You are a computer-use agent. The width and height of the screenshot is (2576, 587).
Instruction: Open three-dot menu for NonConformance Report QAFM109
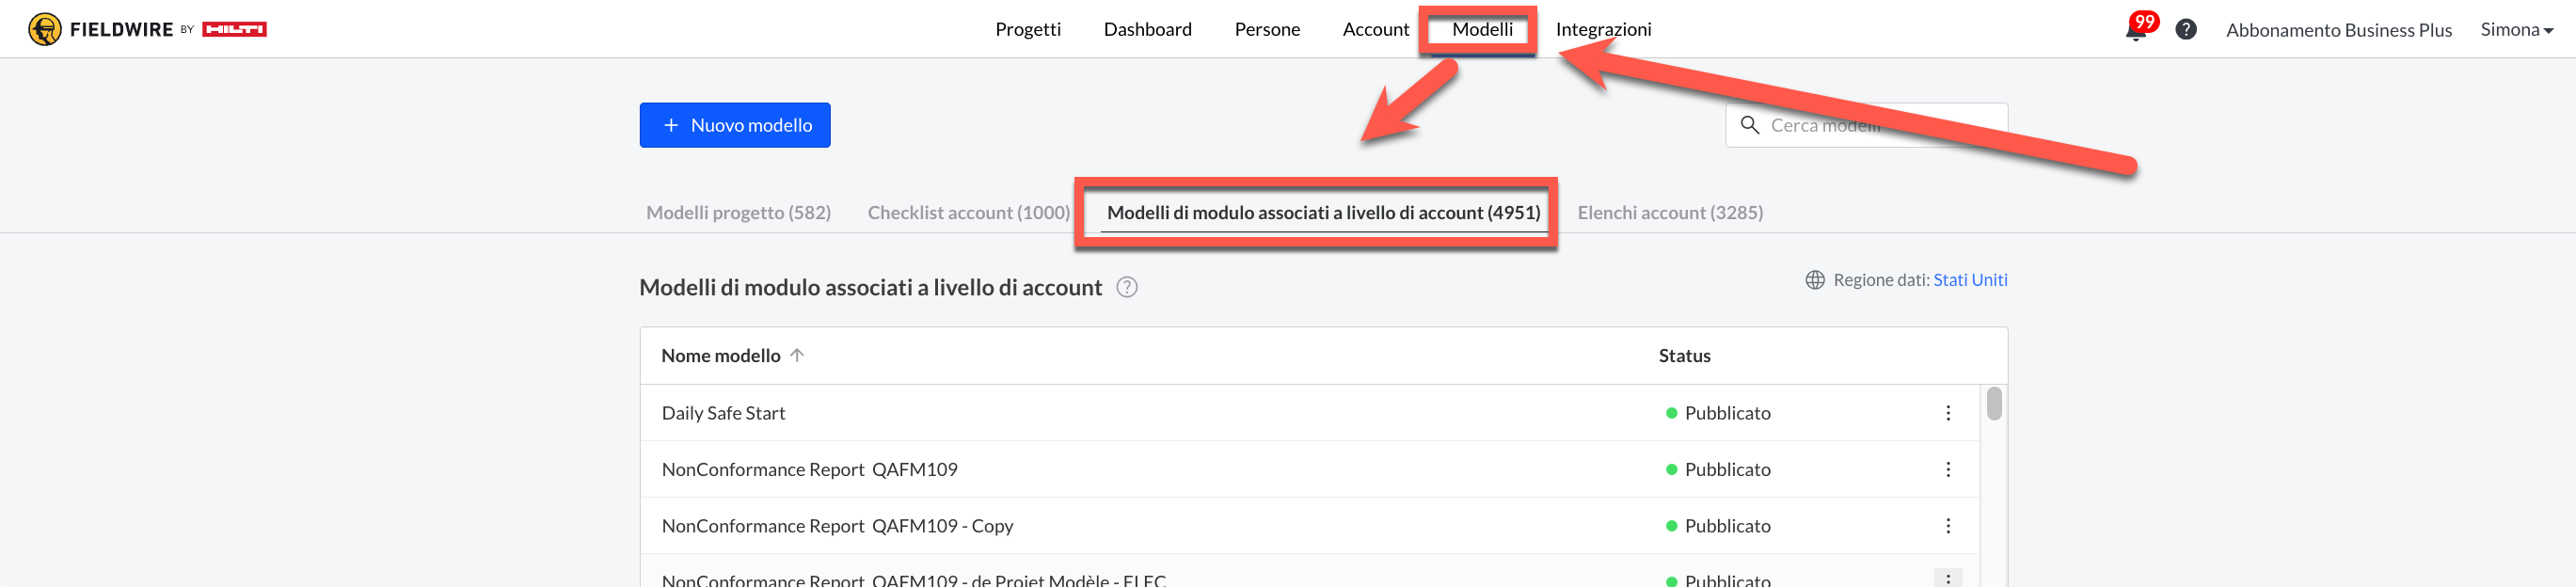[x=1947, y=470]
